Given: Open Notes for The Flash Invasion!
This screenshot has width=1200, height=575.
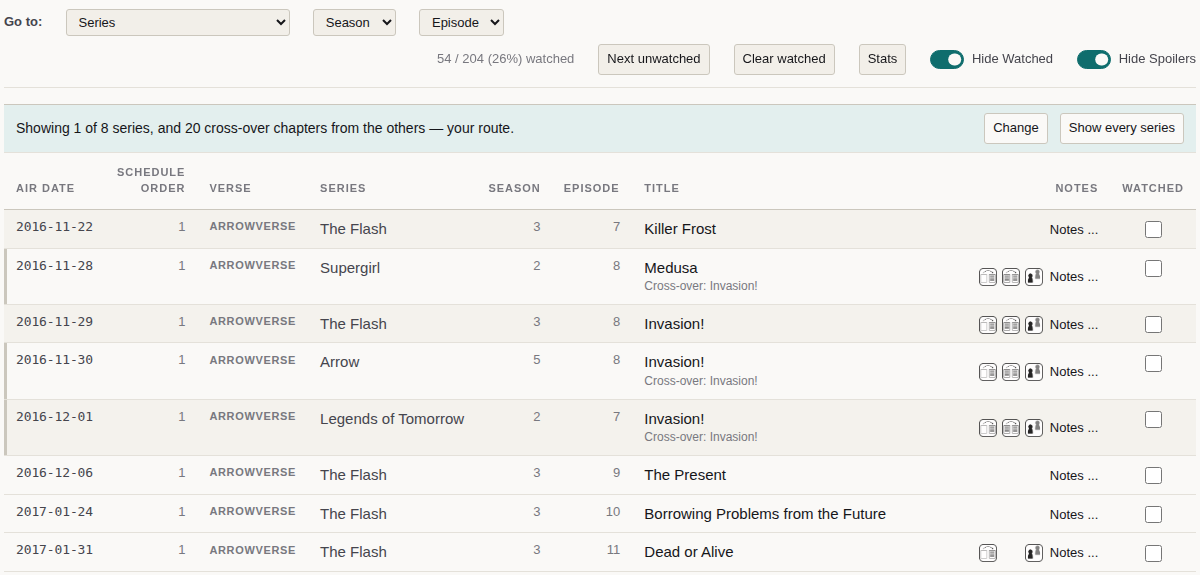Looking at the screenshot, I should tap(1074, 325).
